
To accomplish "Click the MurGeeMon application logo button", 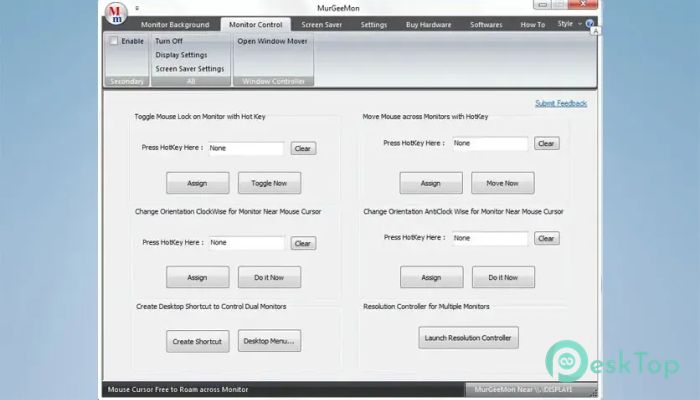I will click(x=116, y=13).
